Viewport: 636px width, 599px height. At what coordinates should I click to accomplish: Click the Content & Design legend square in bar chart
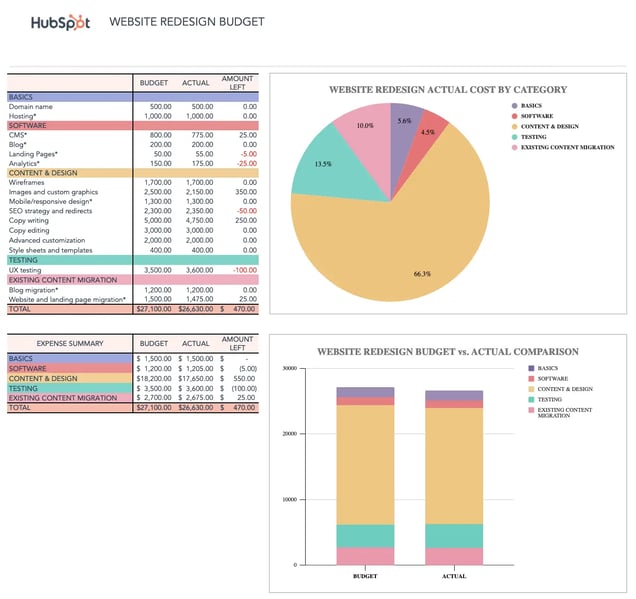coord(530,388)
